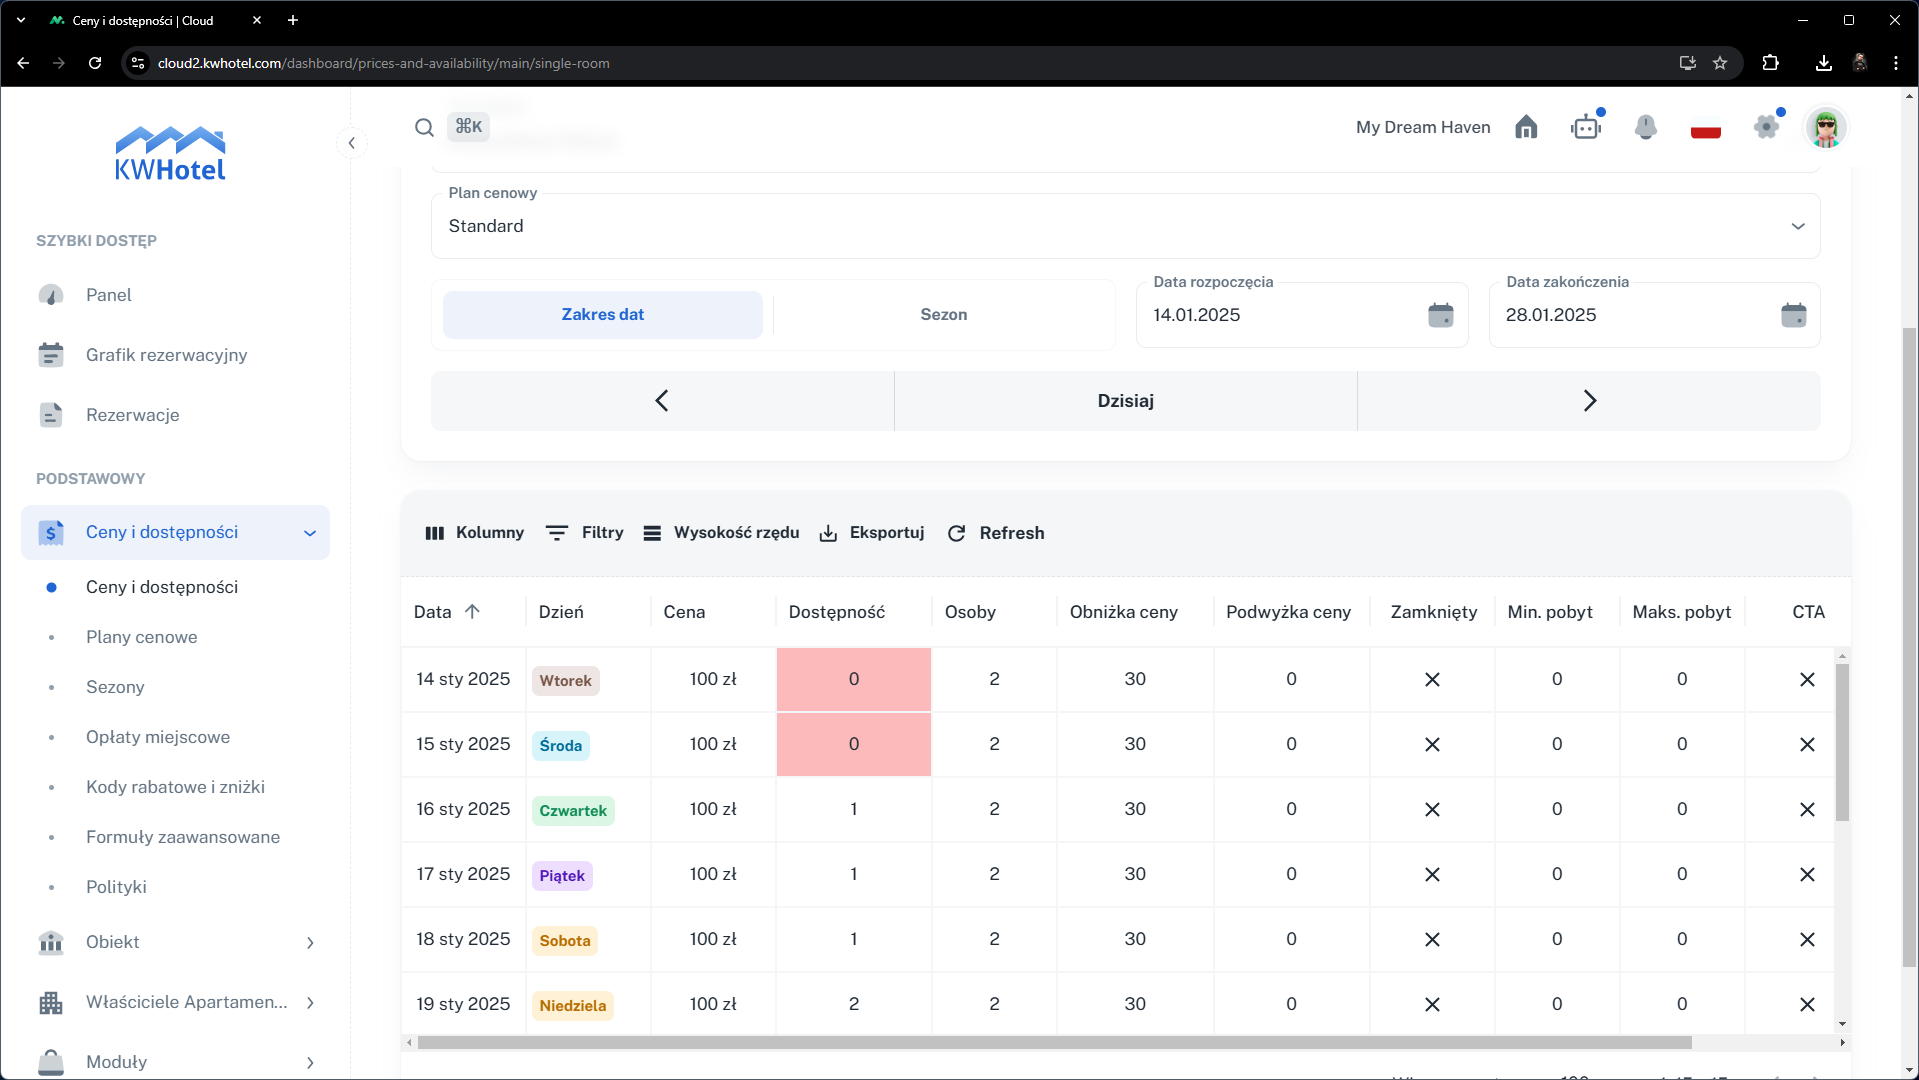Click the search magnifier icon
The image size is (1919, 1080).
click(x=424, y=127)
